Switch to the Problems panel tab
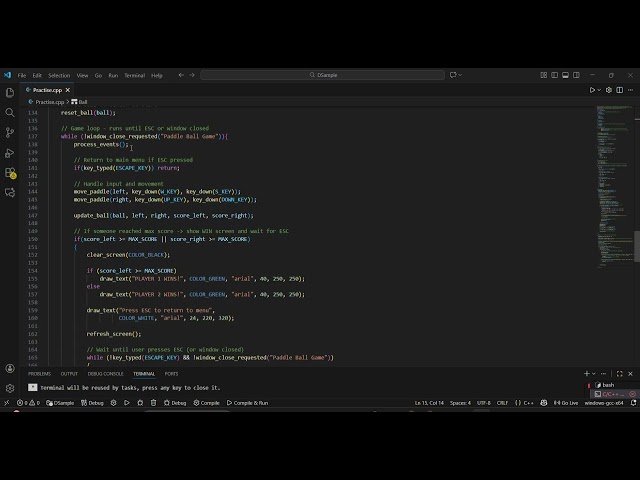 (40, 373)
